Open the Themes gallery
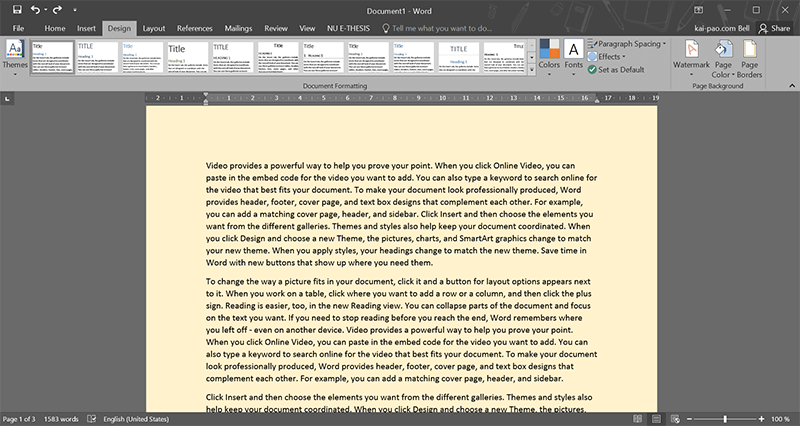This screenshot has width=800, height=426. (15, 59)
